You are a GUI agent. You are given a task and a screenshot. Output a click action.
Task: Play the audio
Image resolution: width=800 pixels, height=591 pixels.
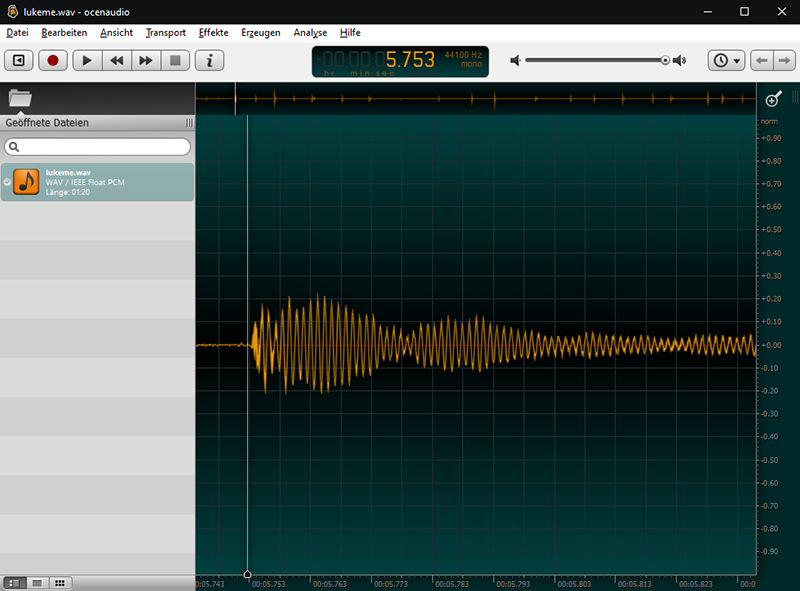click(x=87, y=61)
